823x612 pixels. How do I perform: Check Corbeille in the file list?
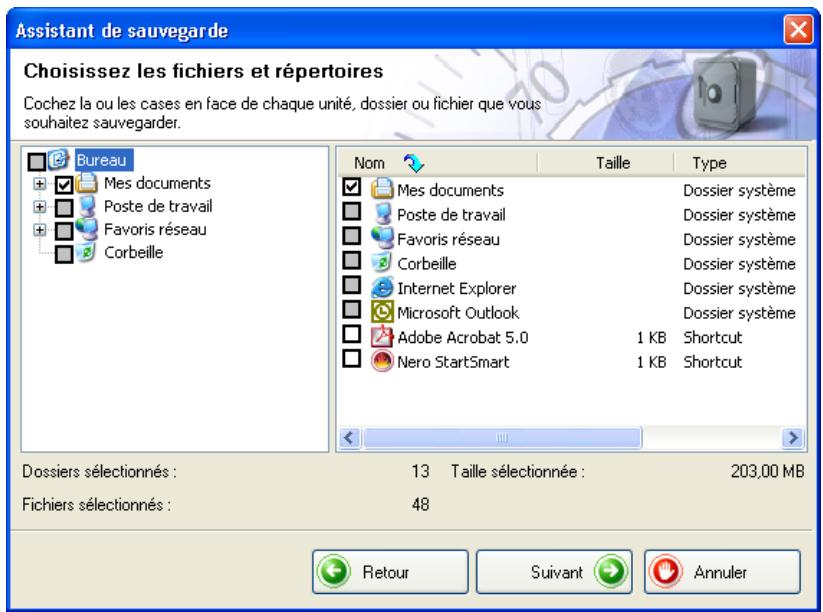click(352, 260)
